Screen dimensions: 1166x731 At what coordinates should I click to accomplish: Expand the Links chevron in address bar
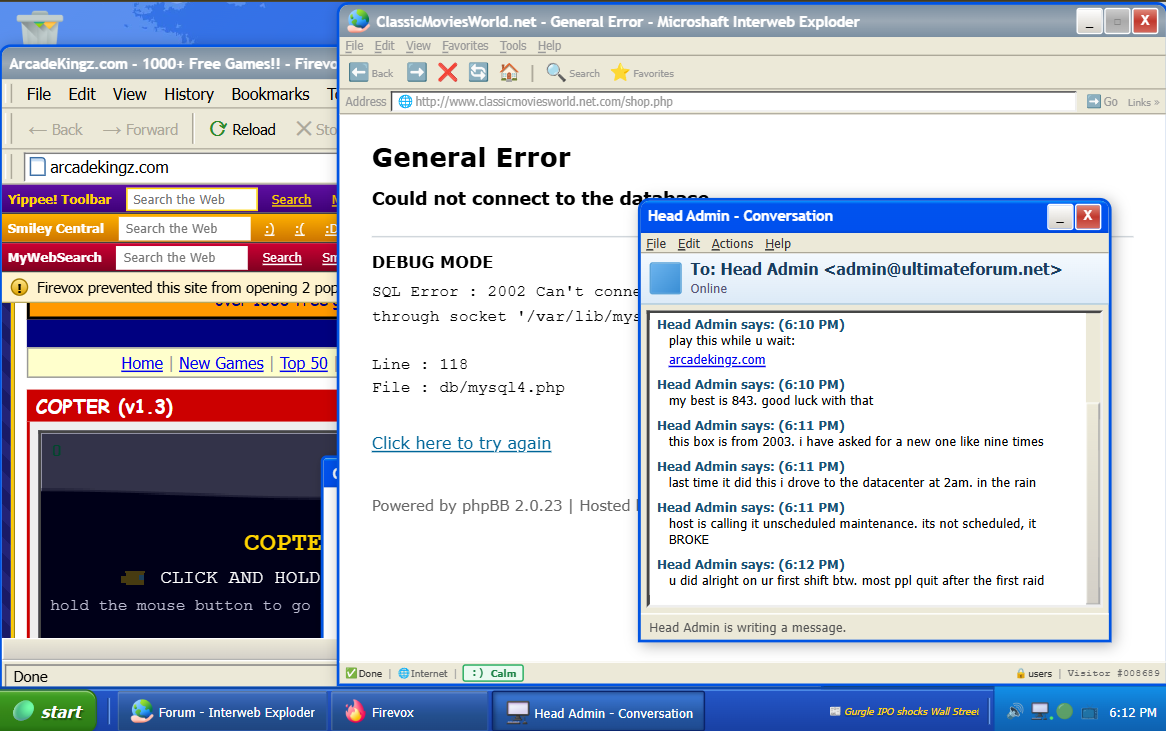(1143, 102)
